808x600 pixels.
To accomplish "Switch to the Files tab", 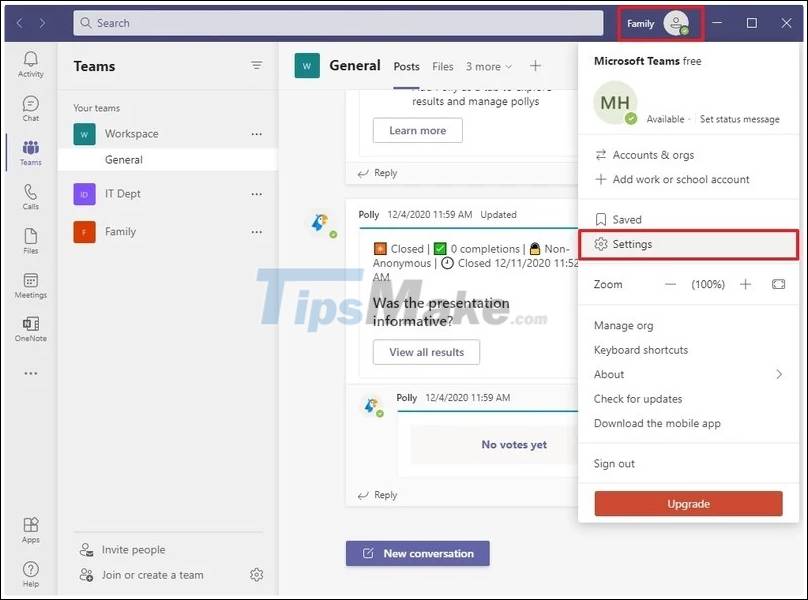I will (x=443, y=66).
